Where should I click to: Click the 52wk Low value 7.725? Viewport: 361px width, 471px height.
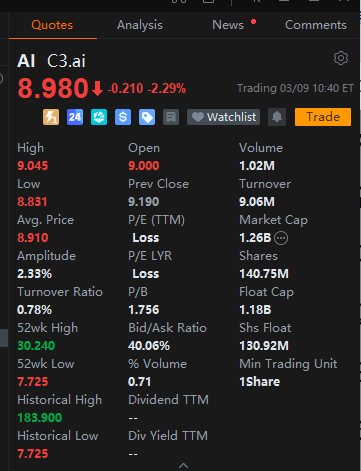[33, 382]
